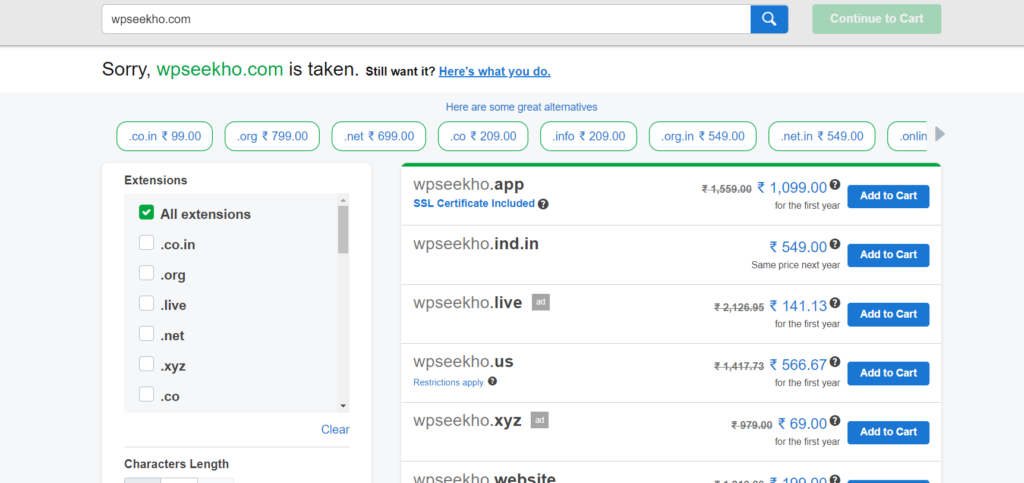Select the .org ₹ 799.00 alternative
The image size is (1024, 483).
point(272,136)
